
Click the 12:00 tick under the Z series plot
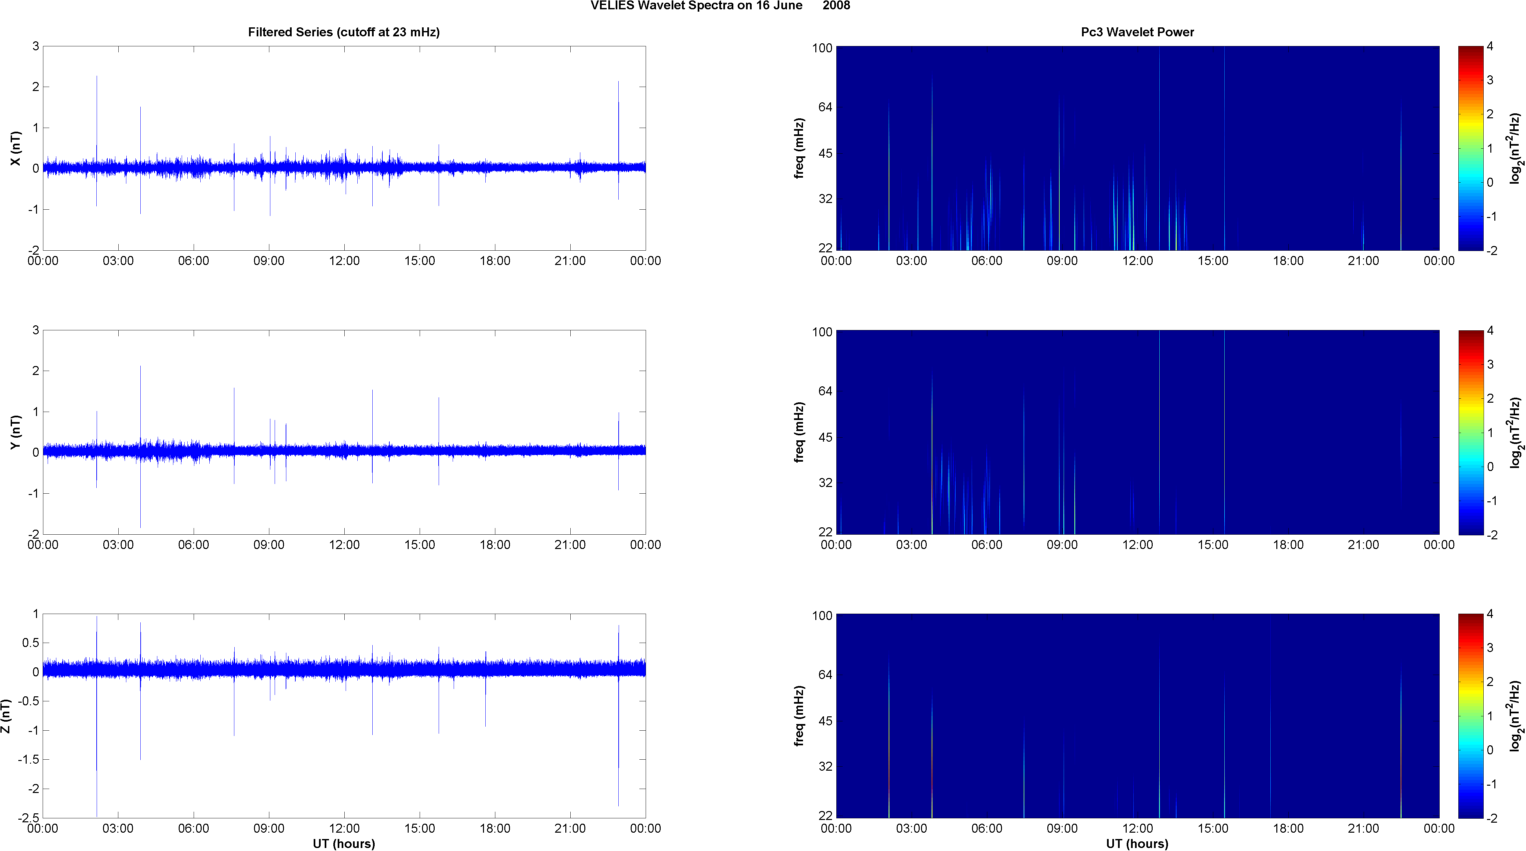tap(344, 828)
